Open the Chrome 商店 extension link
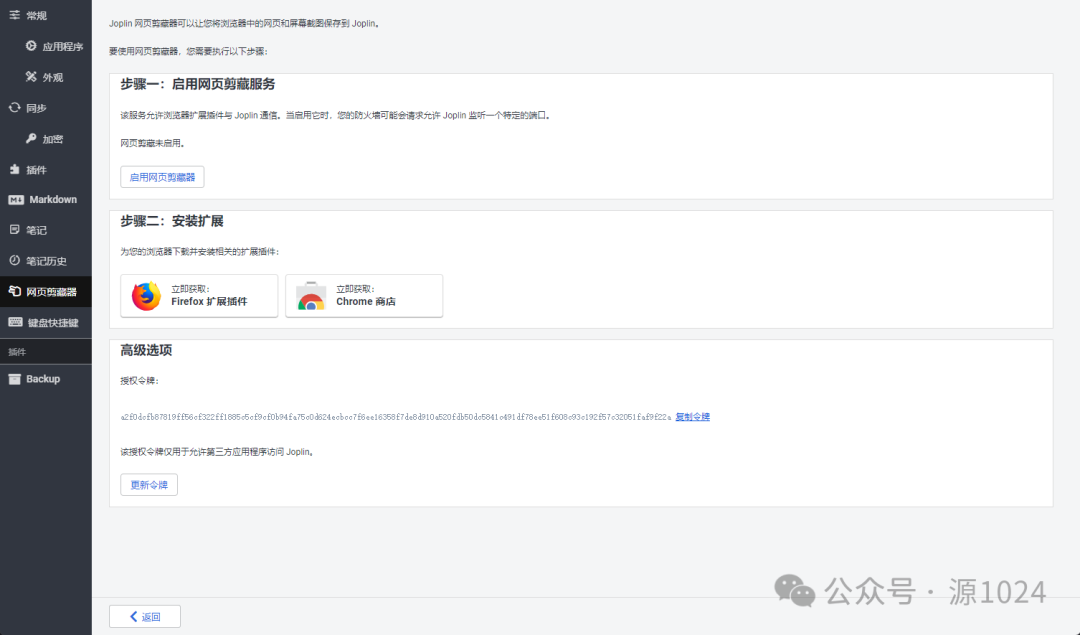Image resolution: width=1080 pixels, height=635 pixels. click(x=364, y=296)
